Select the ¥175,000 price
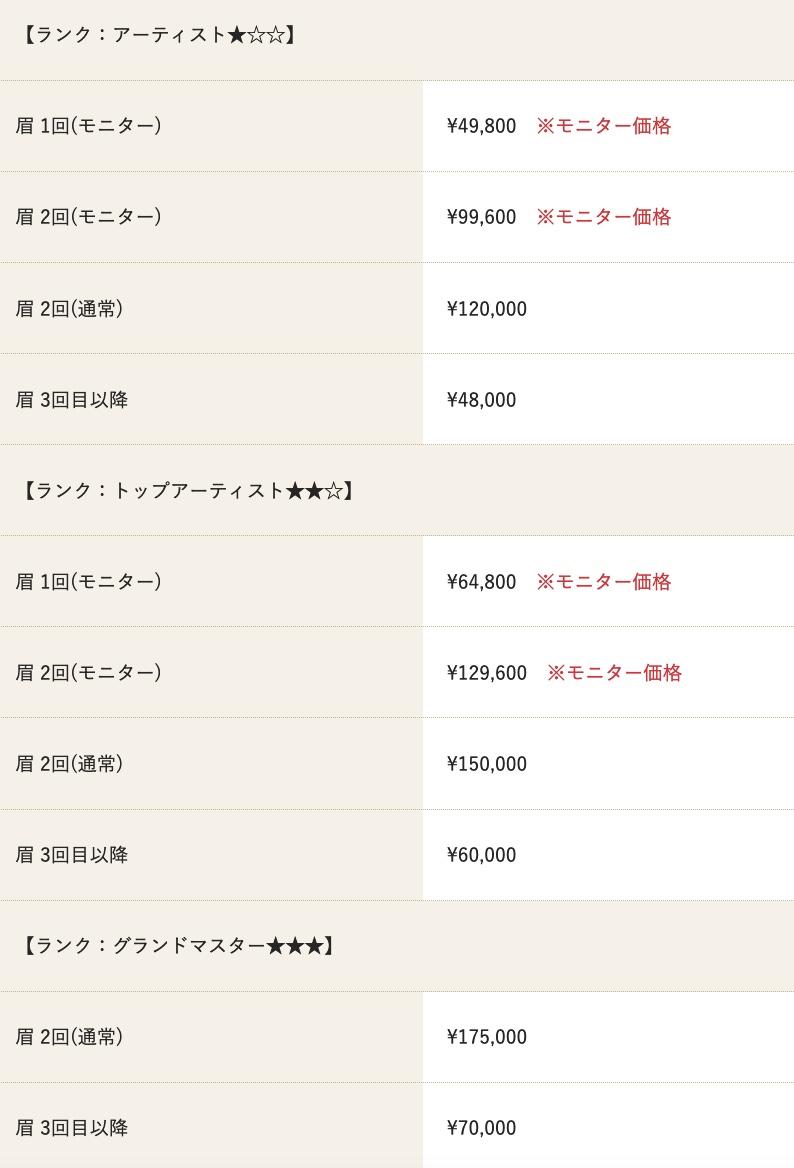The image size is (794, 1168). click(486, 1037)
